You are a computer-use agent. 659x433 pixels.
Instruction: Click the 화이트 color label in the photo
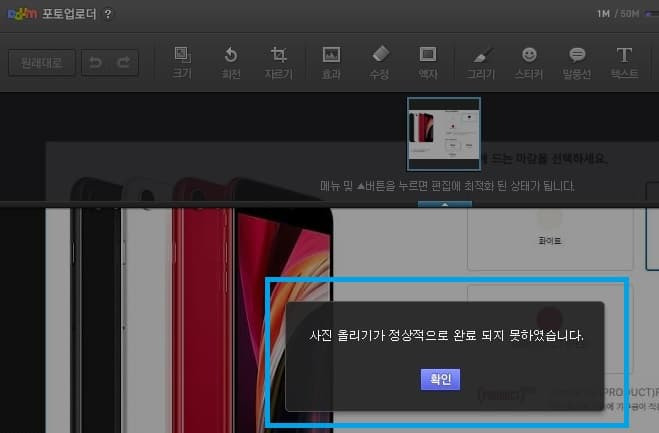(550, 241)
